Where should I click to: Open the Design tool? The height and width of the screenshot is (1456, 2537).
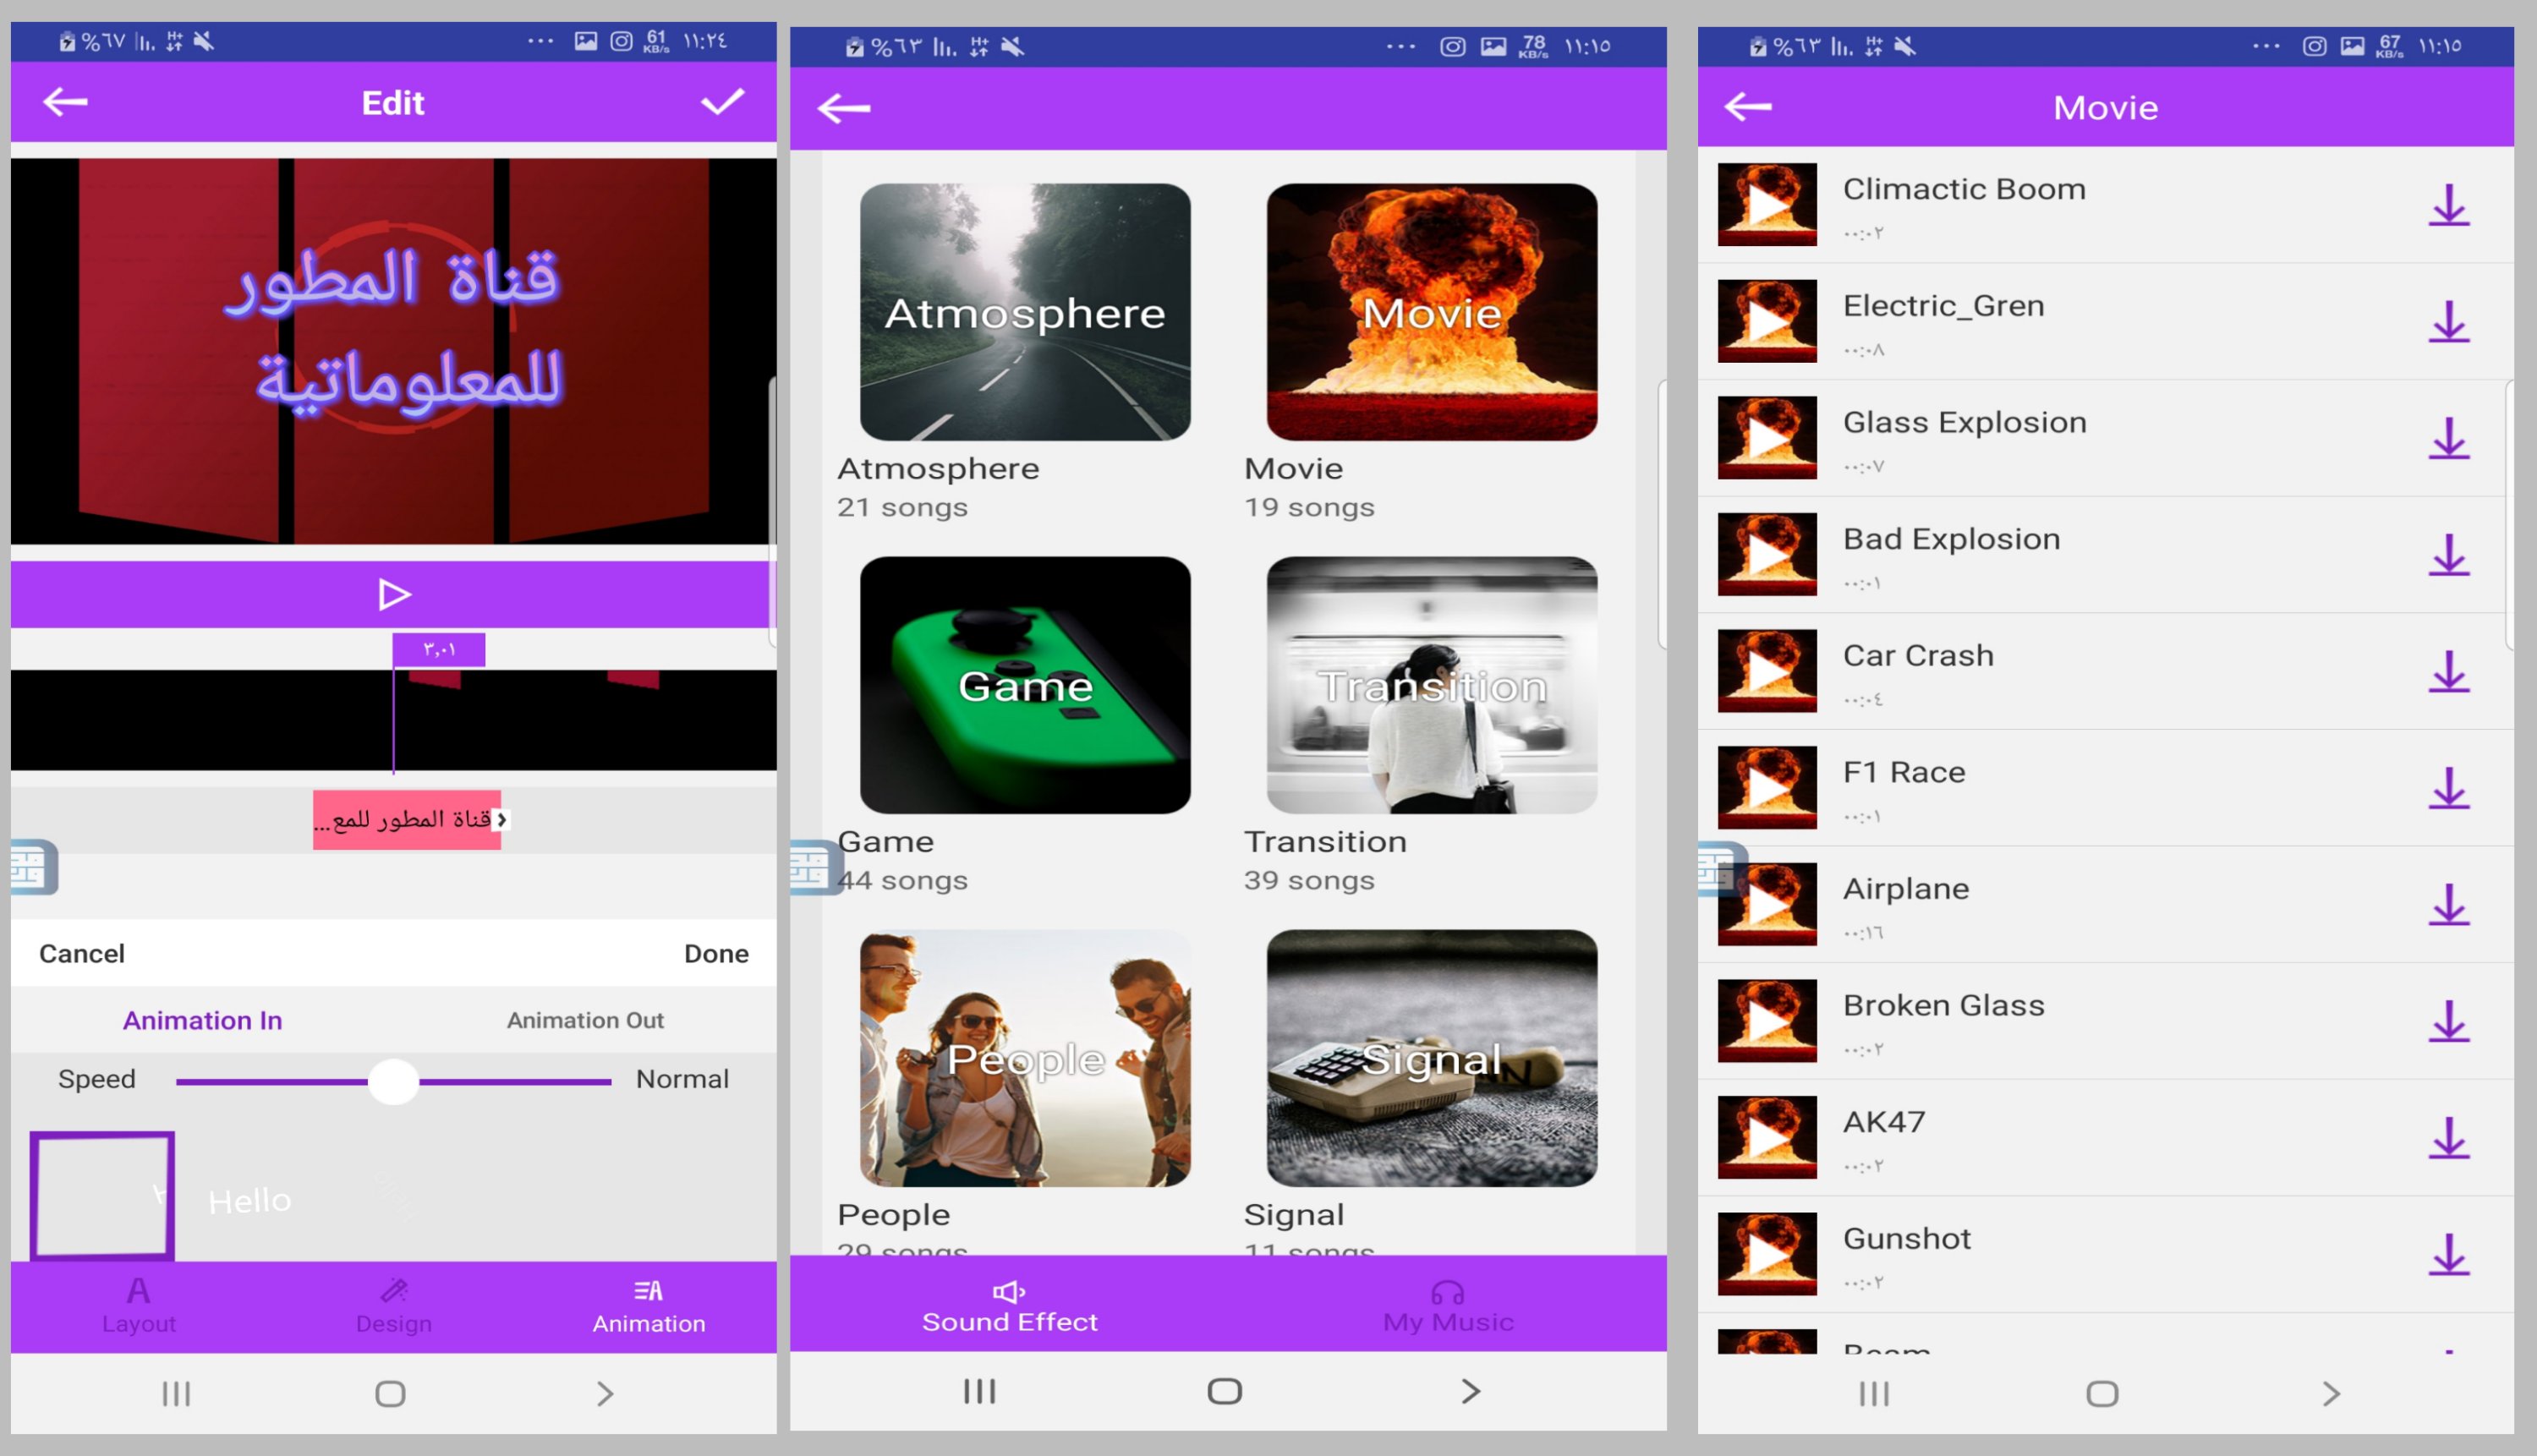(x=394, y=1305)
